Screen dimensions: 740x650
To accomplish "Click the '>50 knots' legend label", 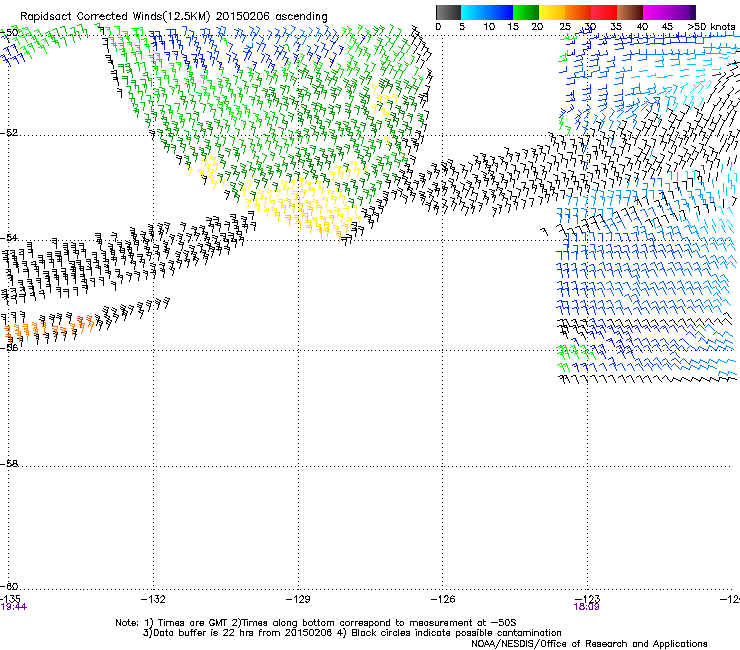I will tap(711, 26).
